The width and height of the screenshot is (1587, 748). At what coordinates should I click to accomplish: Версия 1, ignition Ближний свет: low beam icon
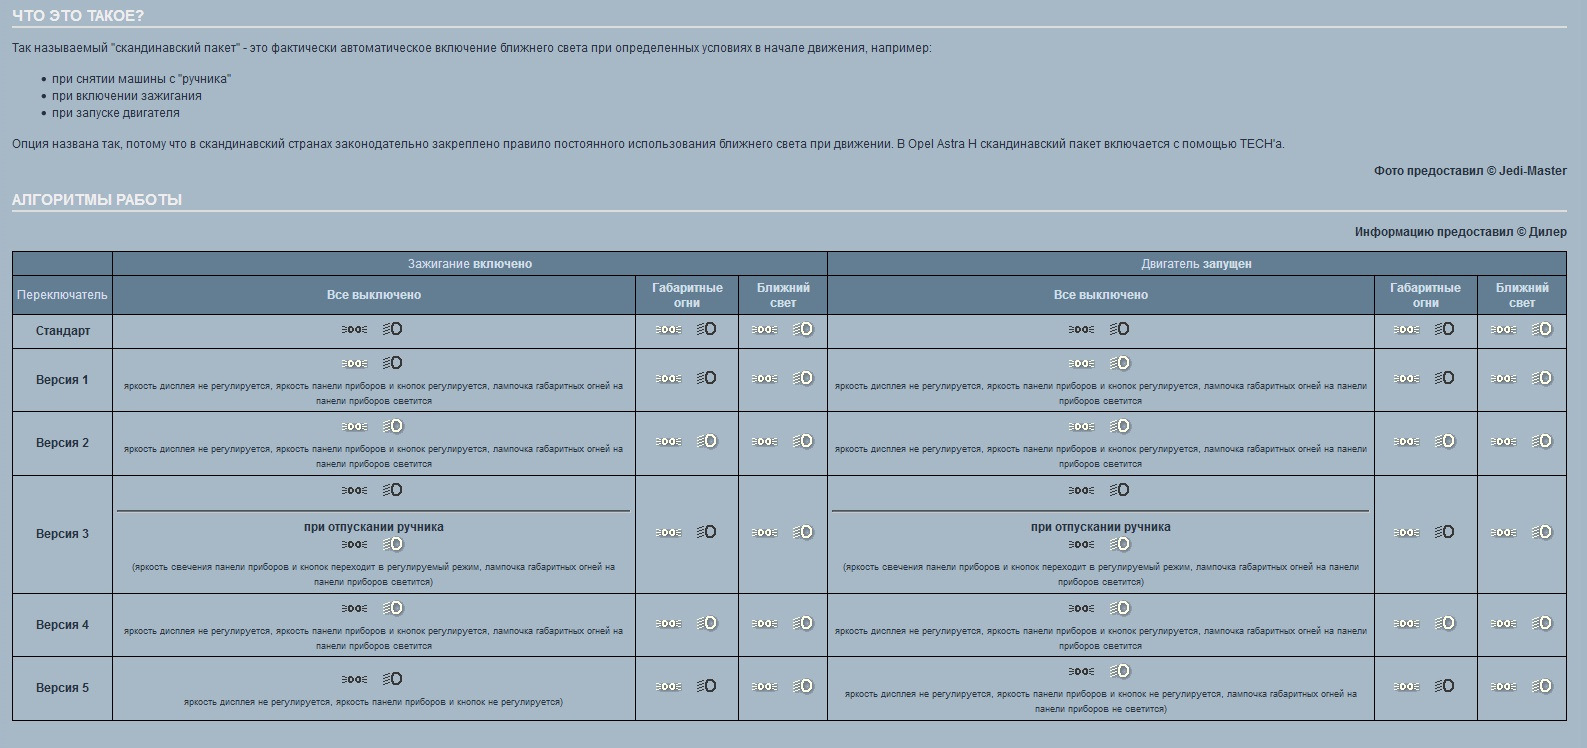tap(803, 378)
